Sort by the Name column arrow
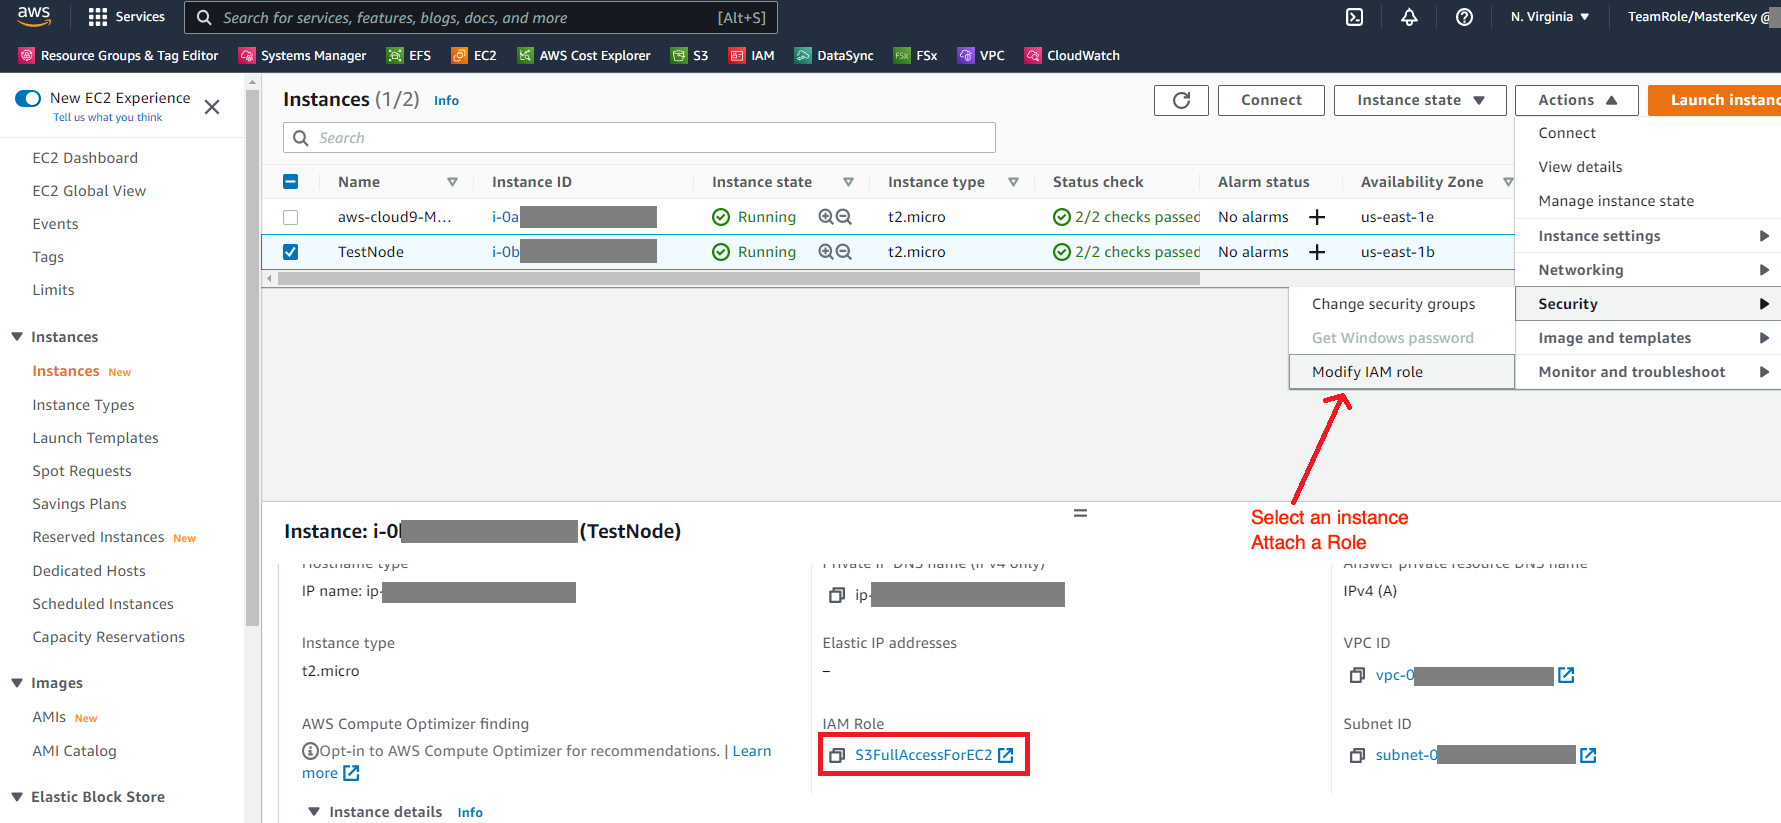 452,182
